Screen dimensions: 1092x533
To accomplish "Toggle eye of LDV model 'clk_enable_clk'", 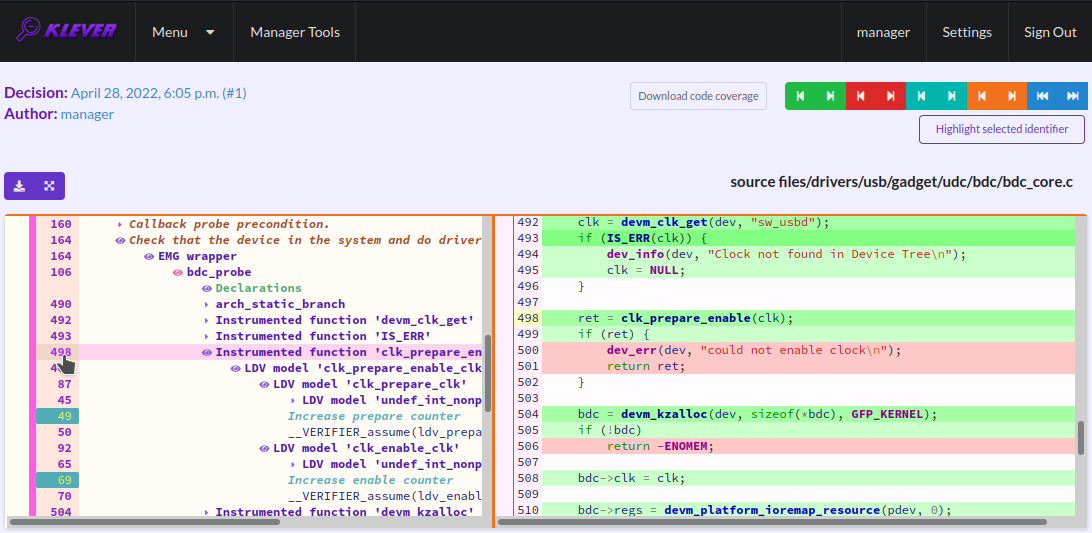I will [x=264, y=449].
